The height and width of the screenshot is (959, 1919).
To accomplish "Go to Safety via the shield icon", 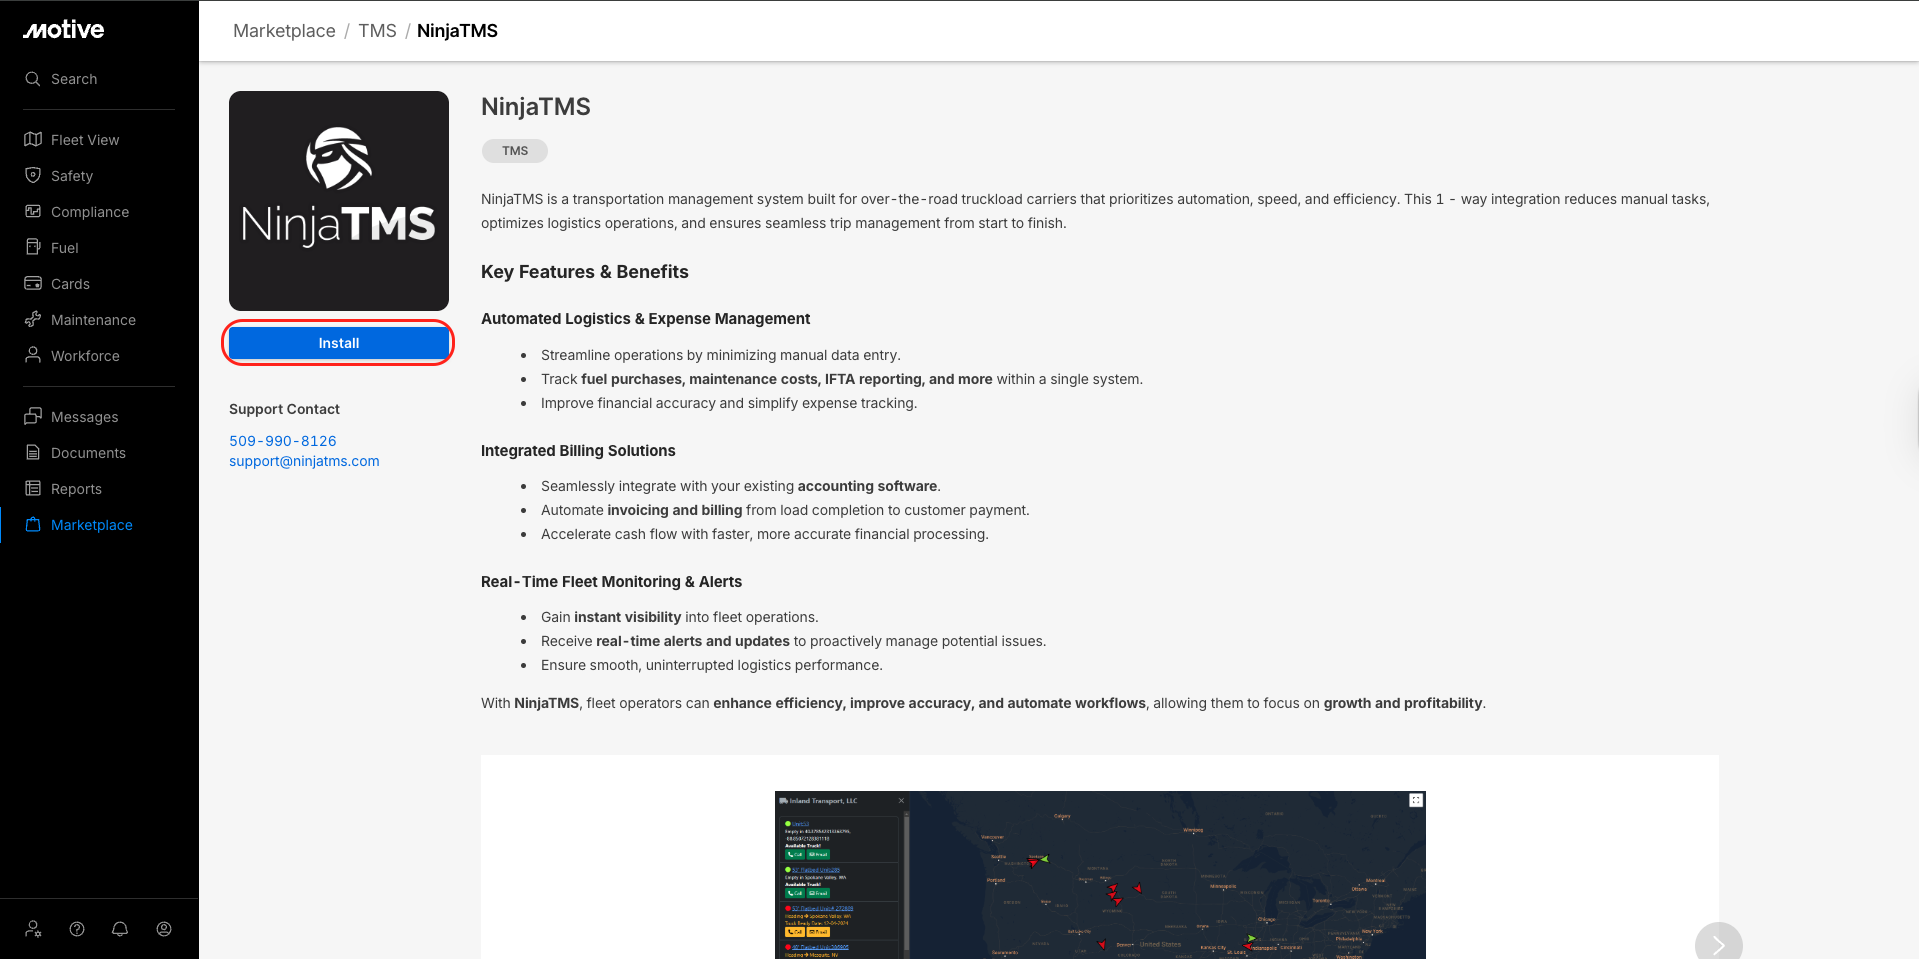I will click(x=33, y=175).
